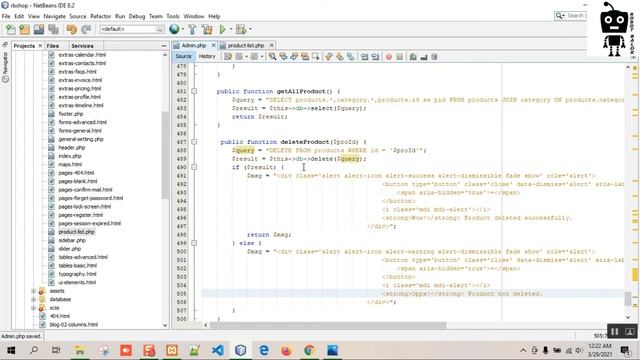Click the Stop Macro Recording icon
Screen dimensions: 640x360
click(x=400, y=57)
